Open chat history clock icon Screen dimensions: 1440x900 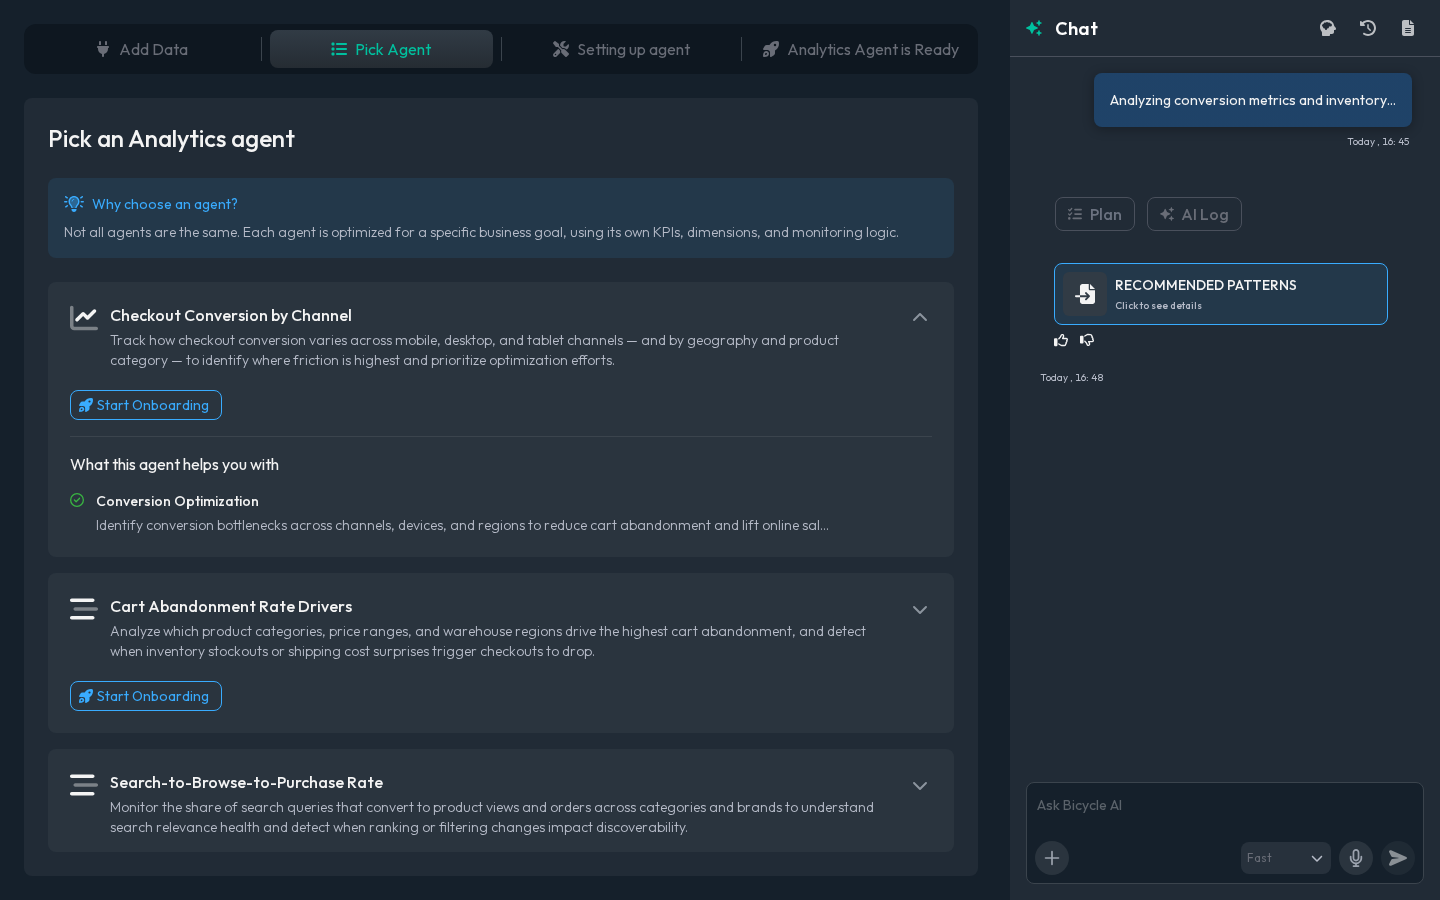point(1368,28)
